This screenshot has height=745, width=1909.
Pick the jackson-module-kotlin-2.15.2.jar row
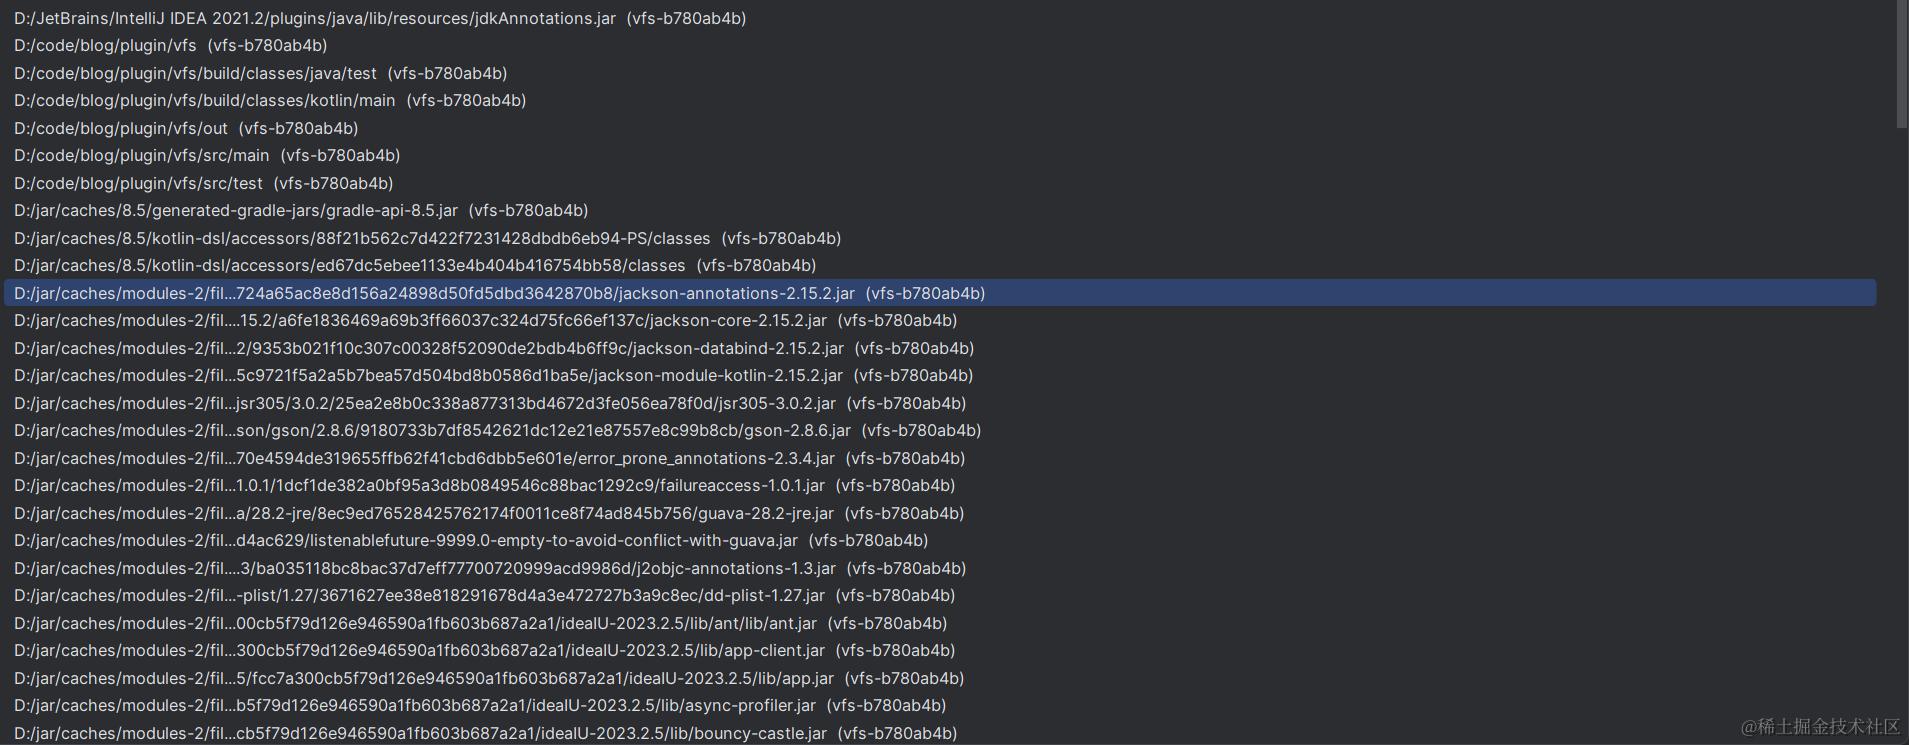point(940,375)
